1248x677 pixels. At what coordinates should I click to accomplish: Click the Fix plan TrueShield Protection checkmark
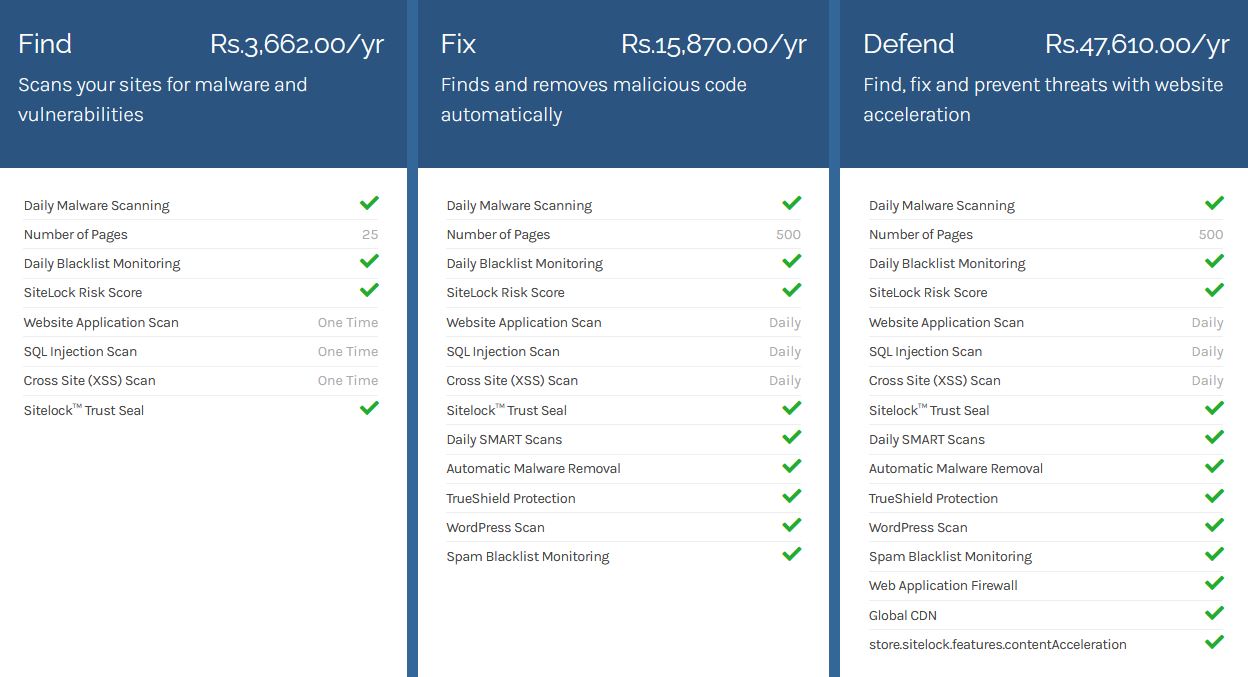[x=791, y=496]
